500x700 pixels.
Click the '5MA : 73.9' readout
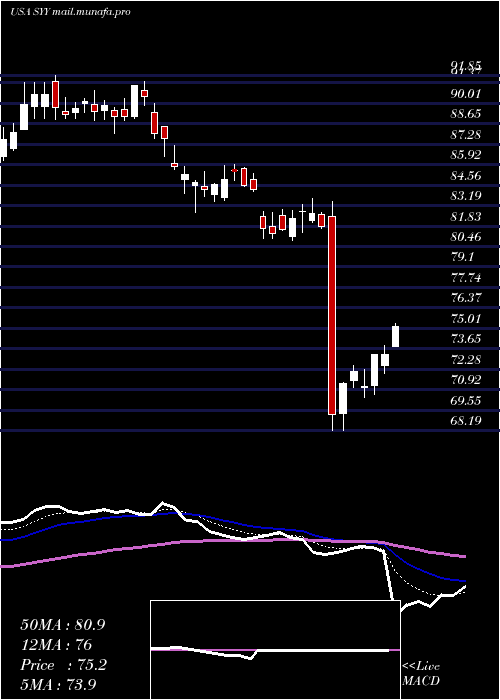tap(59, 685)
